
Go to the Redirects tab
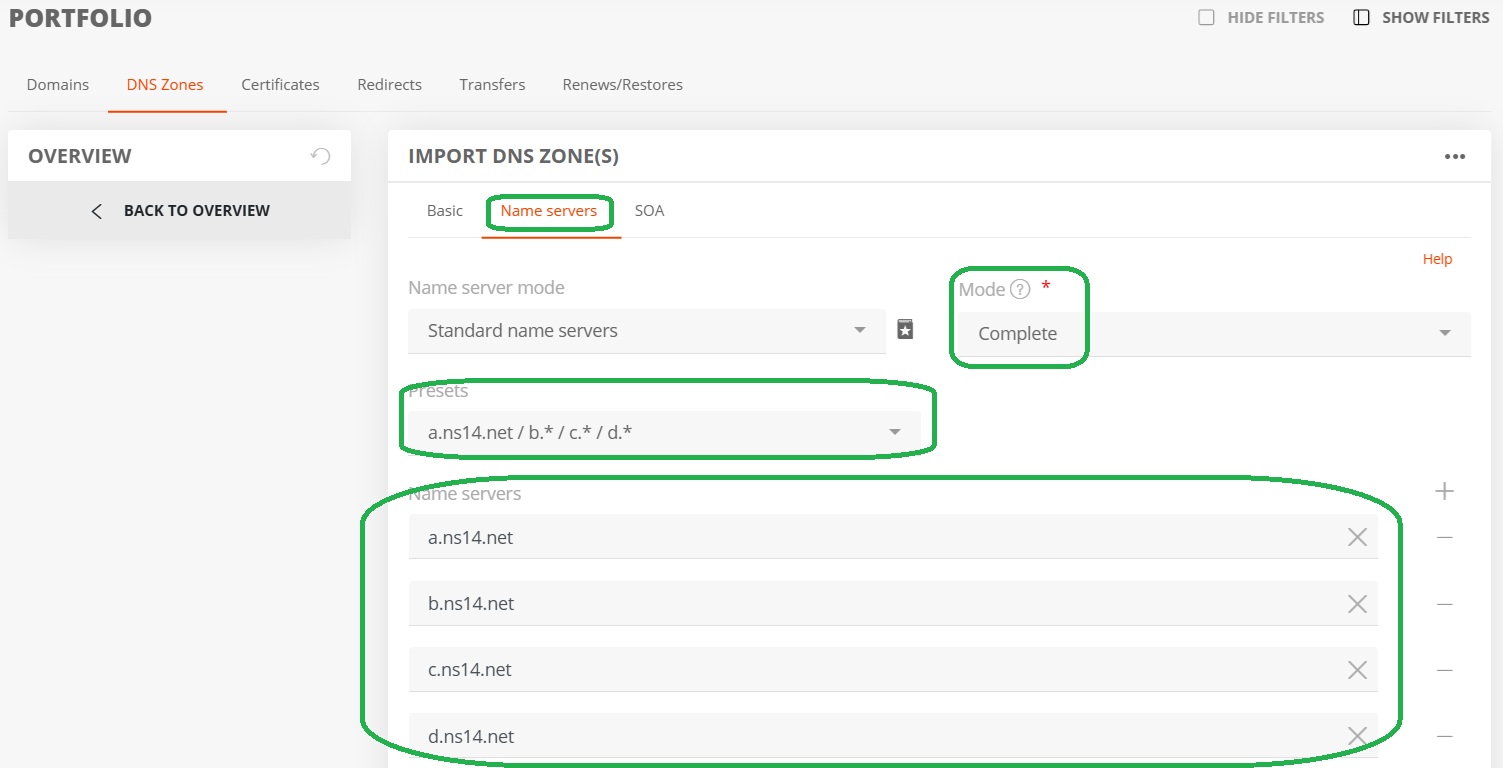389,85
